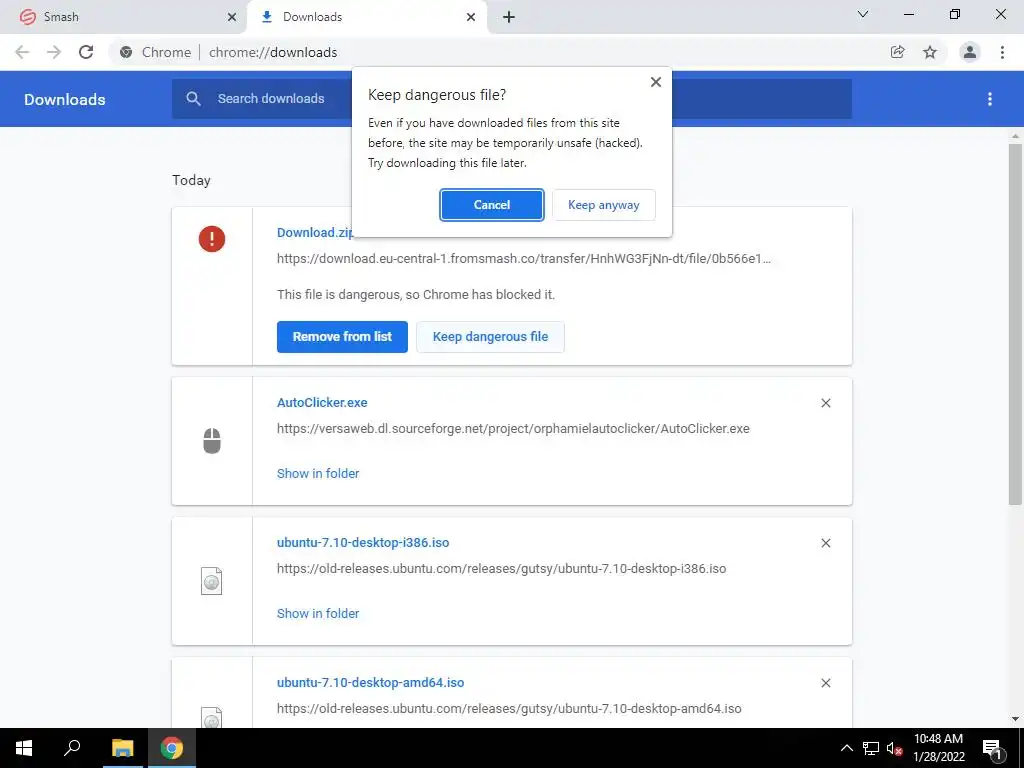1024x768 pixels.
Task: Open the Chrome profile avatar
Action: [970, 52]
